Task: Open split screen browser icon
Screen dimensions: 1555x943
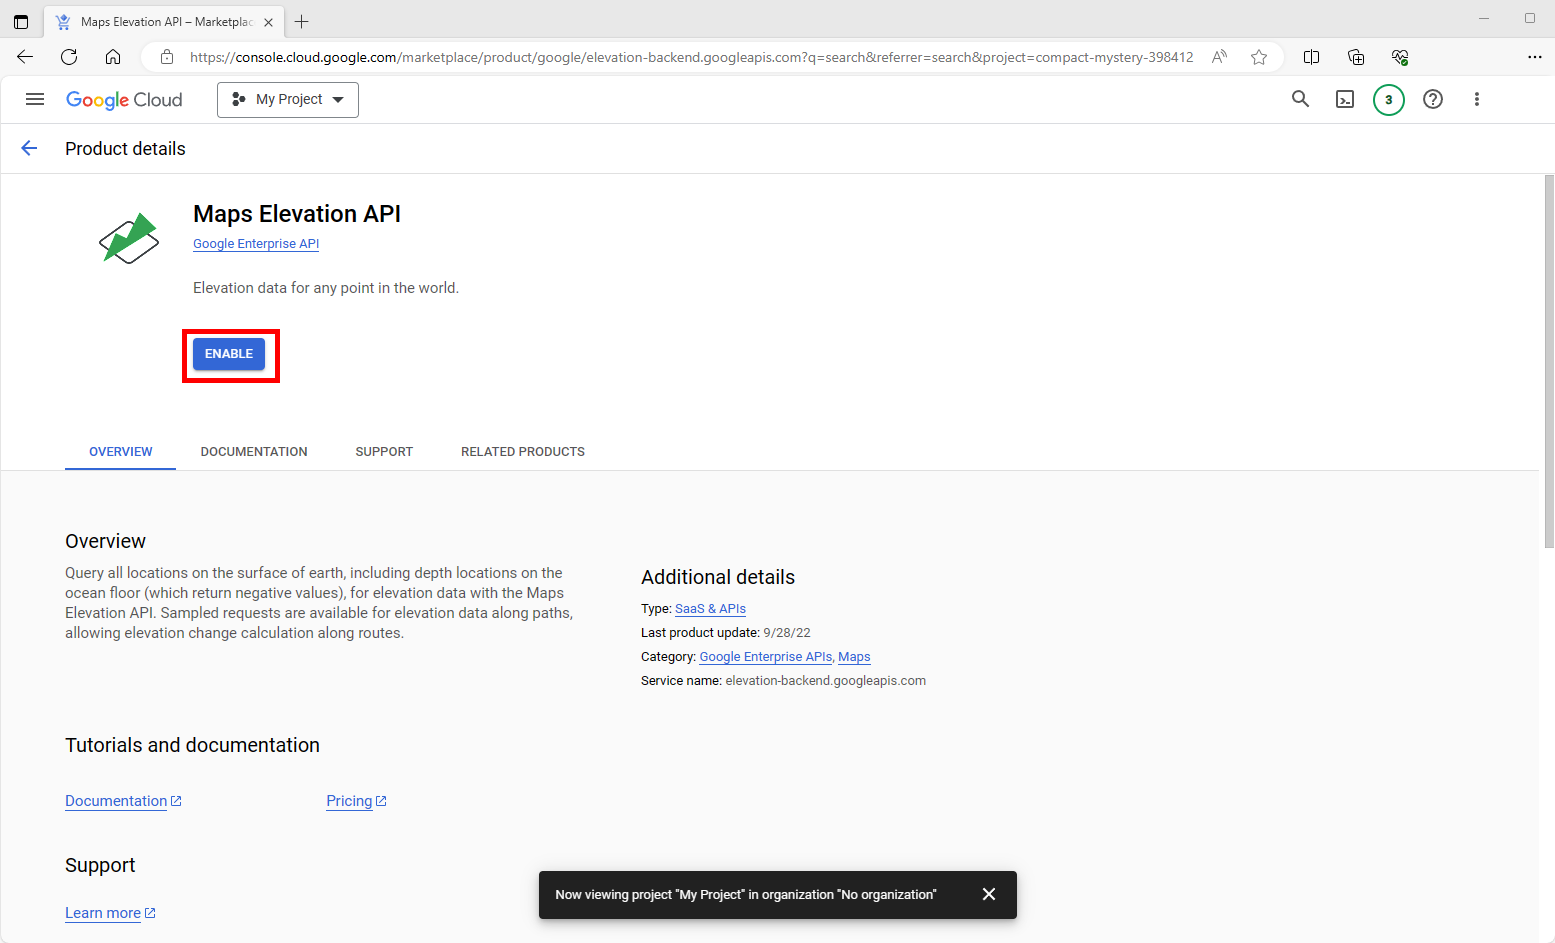Action: point(1312,57)
